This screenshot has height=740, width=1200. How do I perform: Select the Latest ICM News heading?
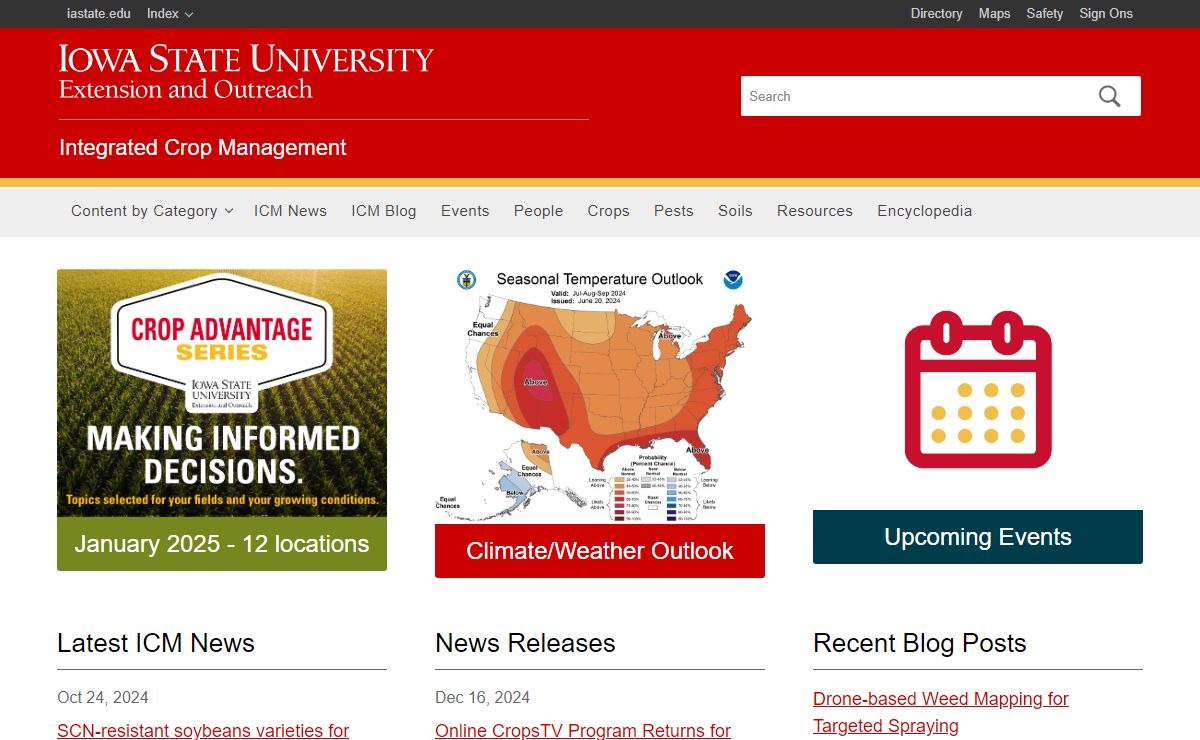(x=156, y=643)
